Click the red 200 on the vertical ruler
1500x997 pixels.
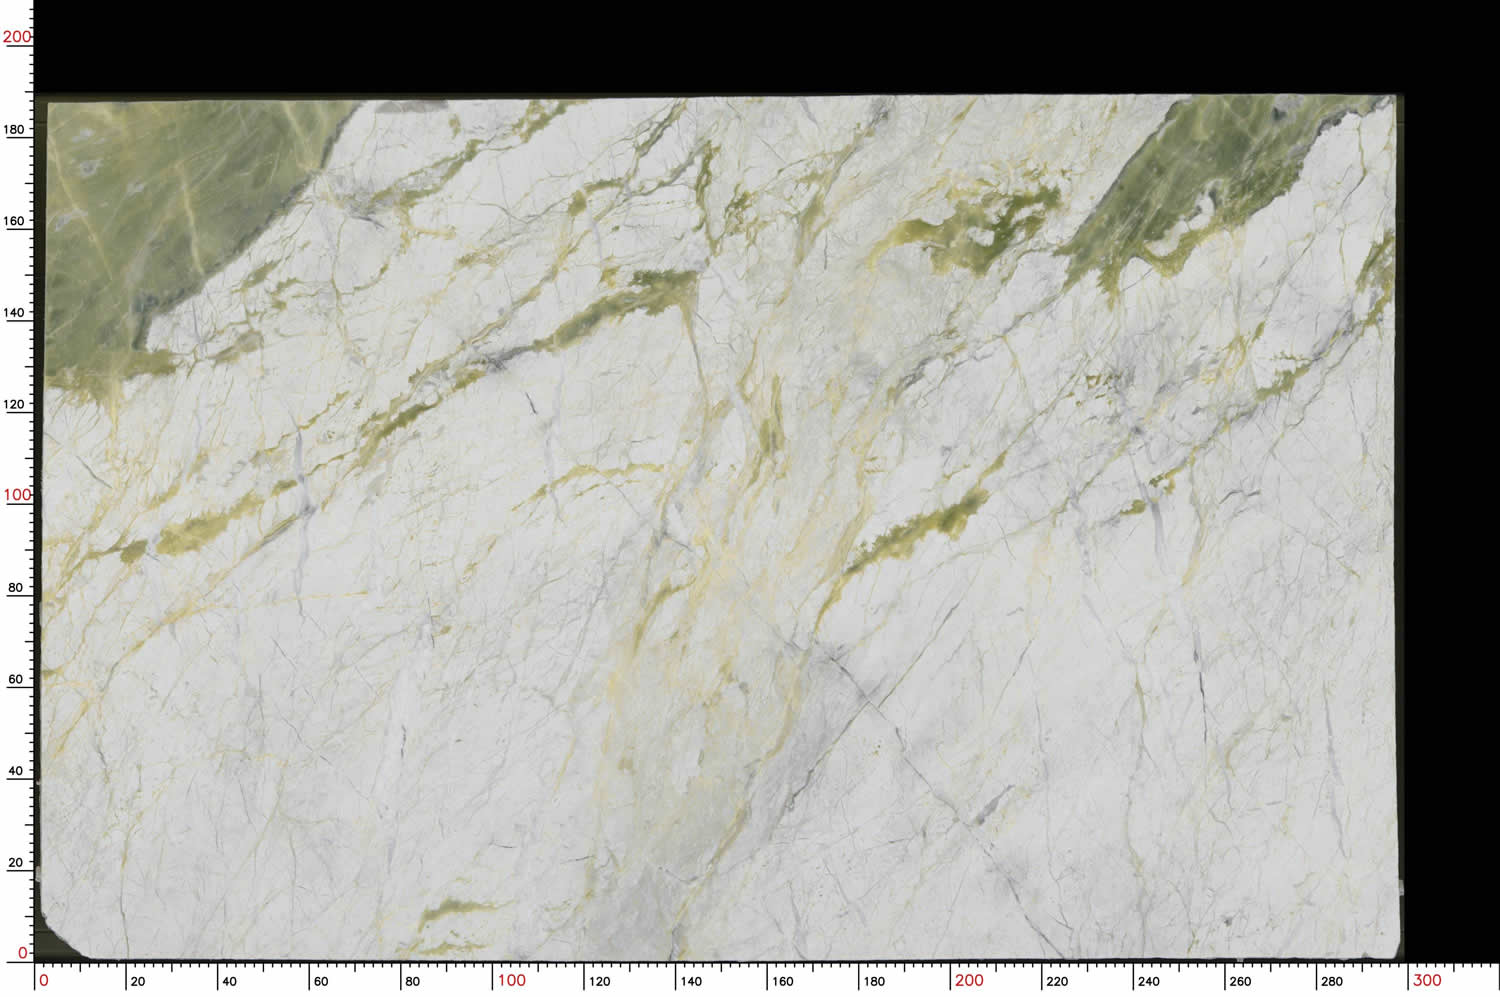click(x=17, y=37)
